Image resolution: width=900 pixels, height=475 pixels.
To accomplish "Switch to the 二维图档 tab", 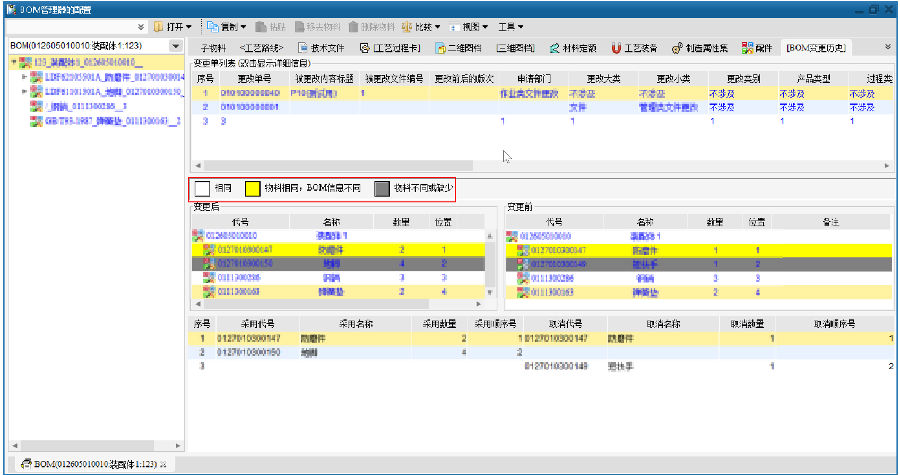I will pos(458,48).
